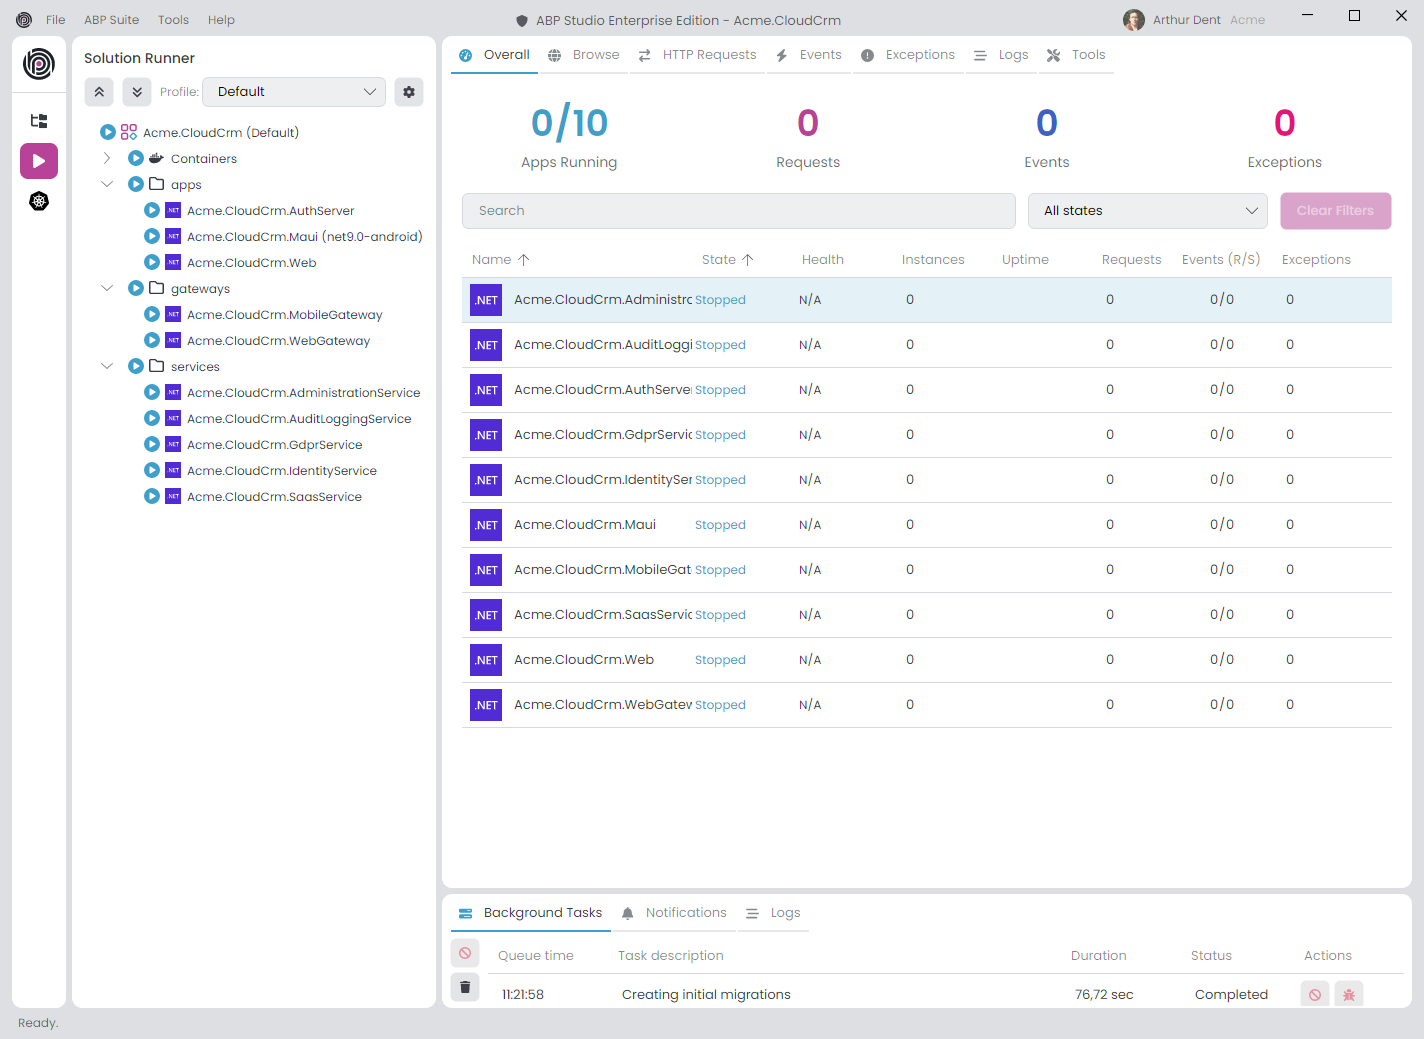Switch to the HTTP Requests tab

(698, 55)
